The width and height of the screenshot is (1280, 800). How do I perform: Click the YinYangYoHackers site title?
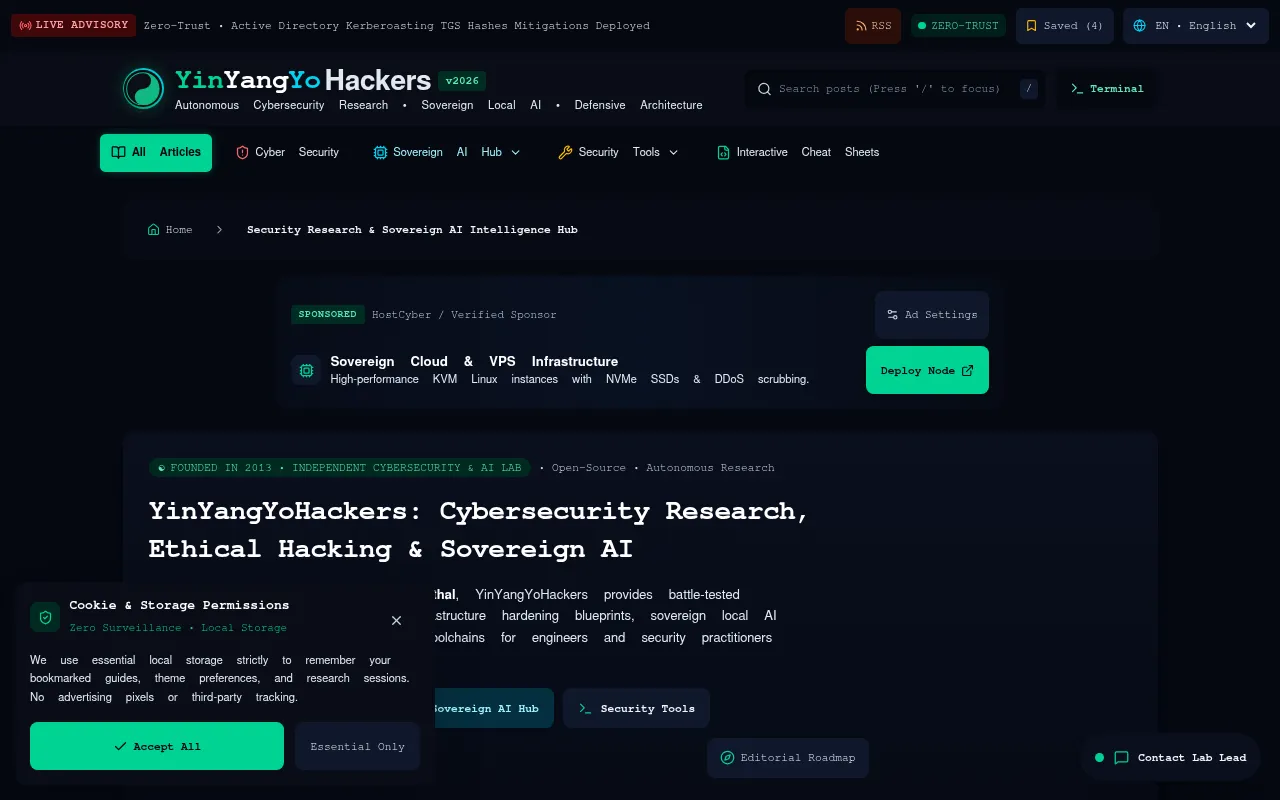point(303,80)
